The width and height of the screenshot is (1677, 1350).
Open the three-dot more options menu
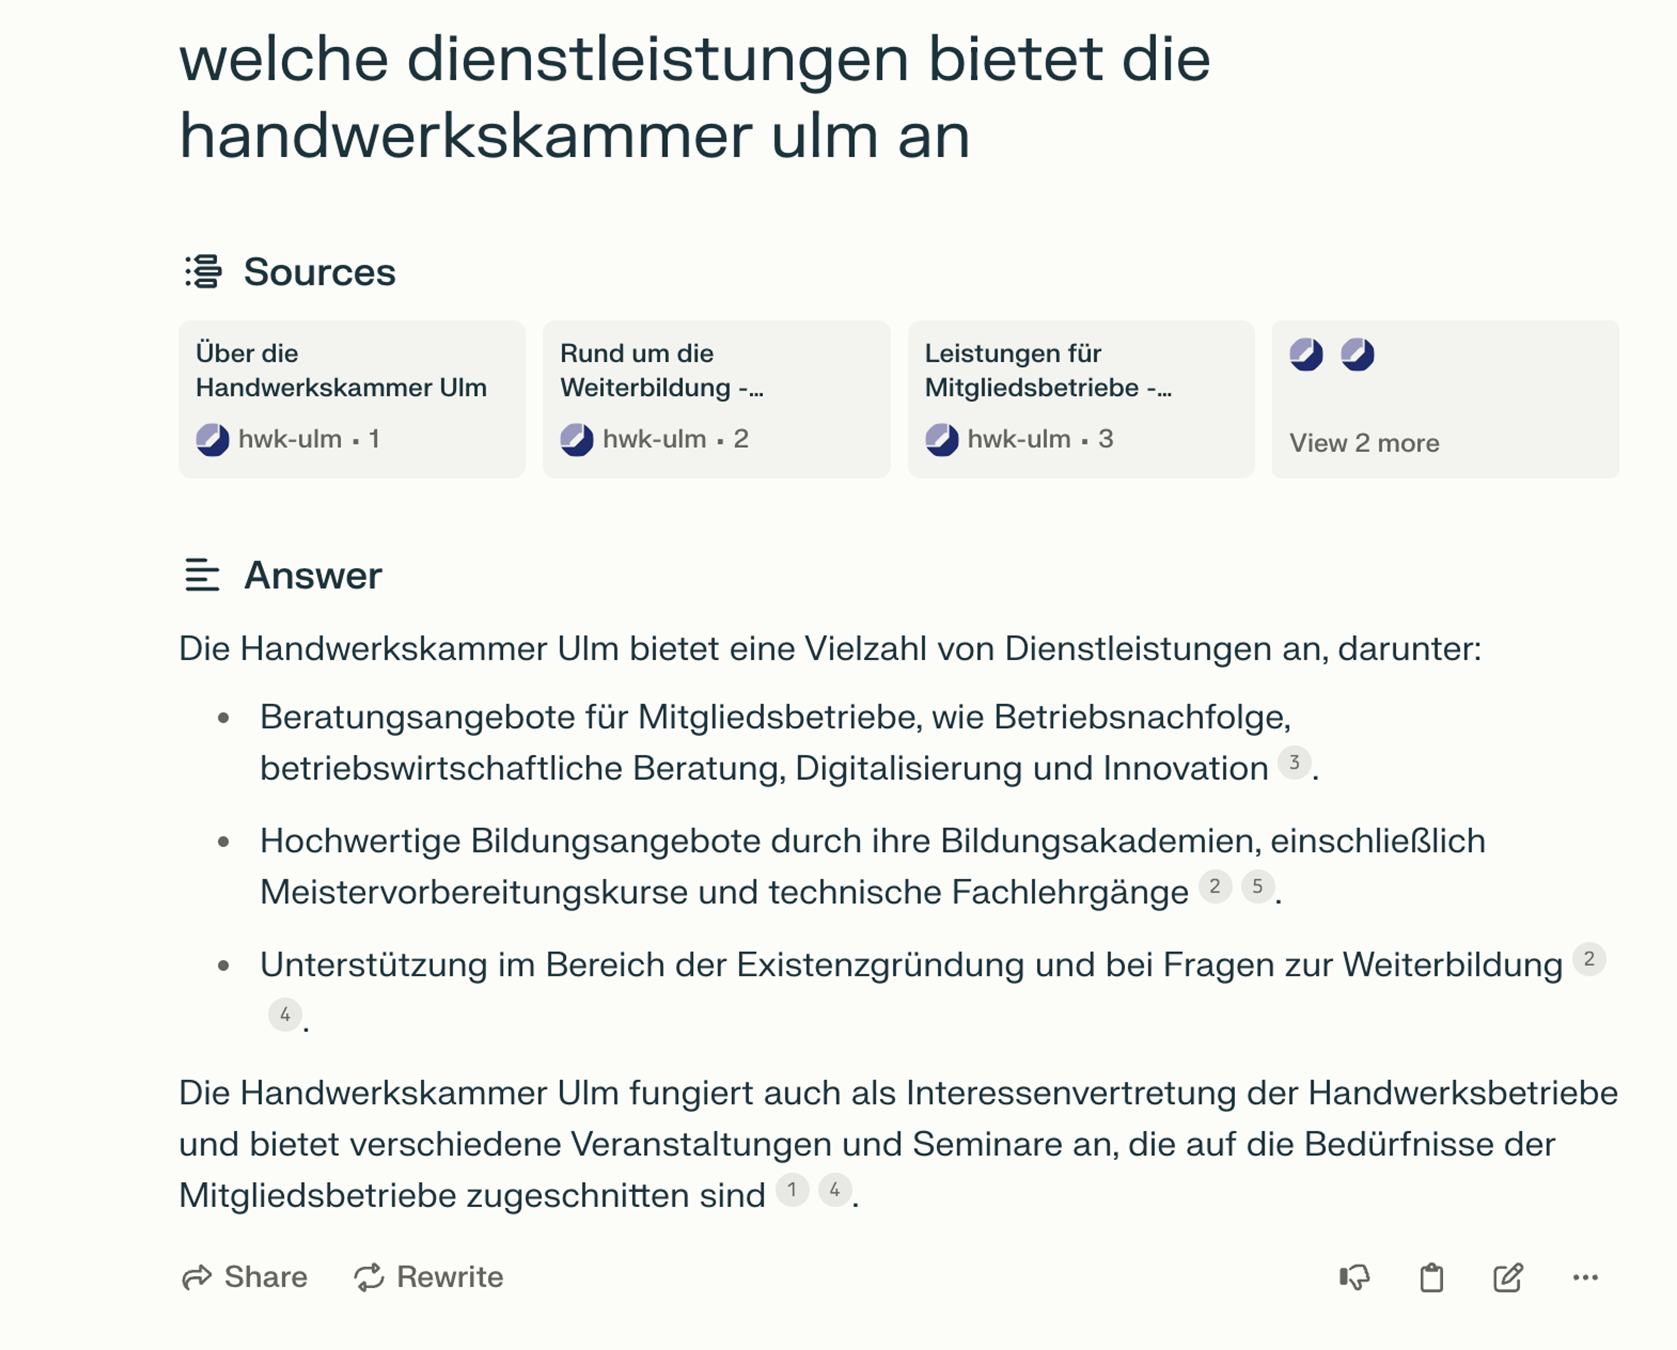click(x=1585, y=1277)
